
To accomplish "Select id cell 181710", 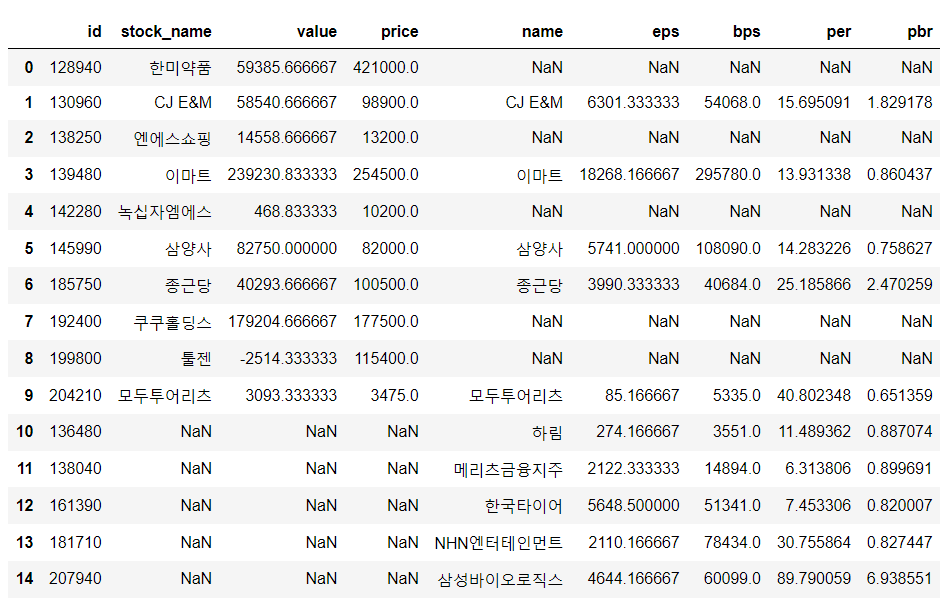I will pos(75,542).
